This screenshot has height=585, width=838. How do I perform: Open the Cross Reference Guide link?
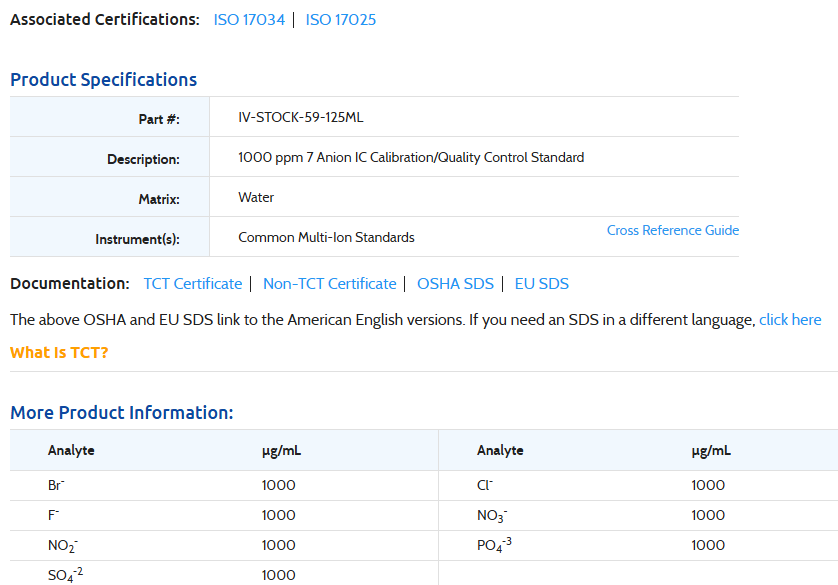coord(672,230)
